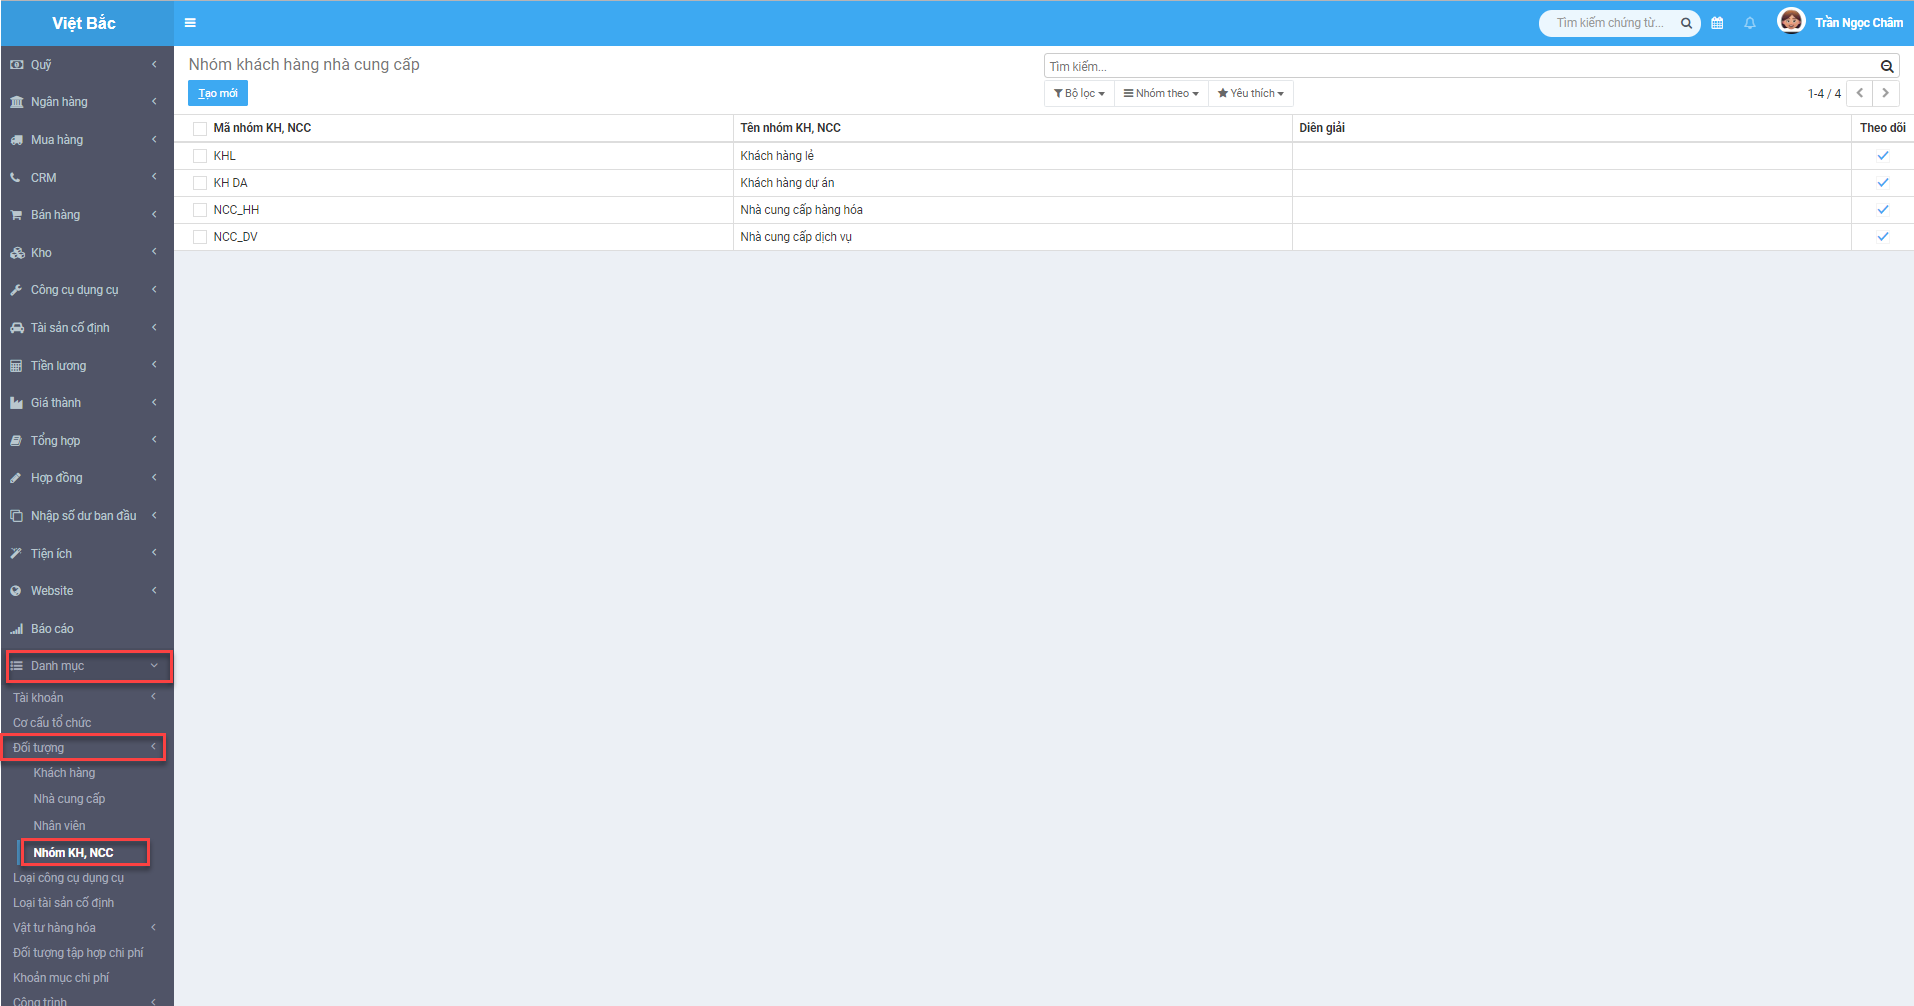Click the hamburger menu icon in top bar

(190, 23)
